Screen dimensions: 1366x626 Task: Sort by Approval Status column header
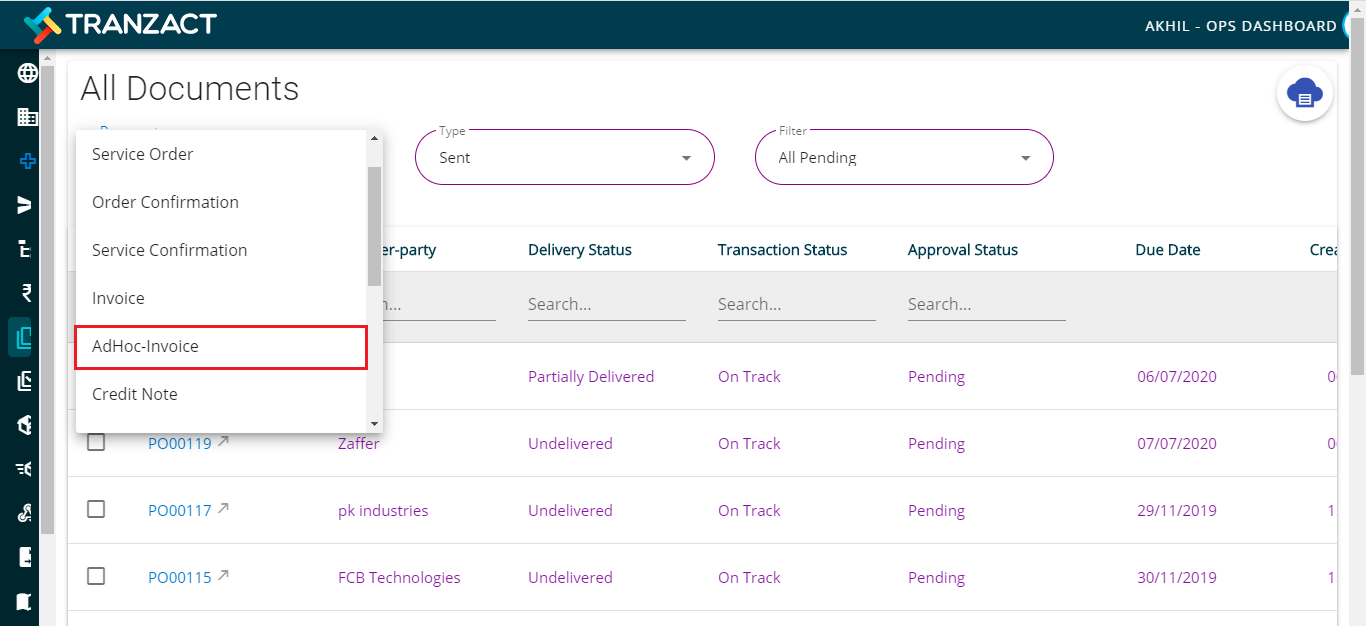tap(963, 250)
